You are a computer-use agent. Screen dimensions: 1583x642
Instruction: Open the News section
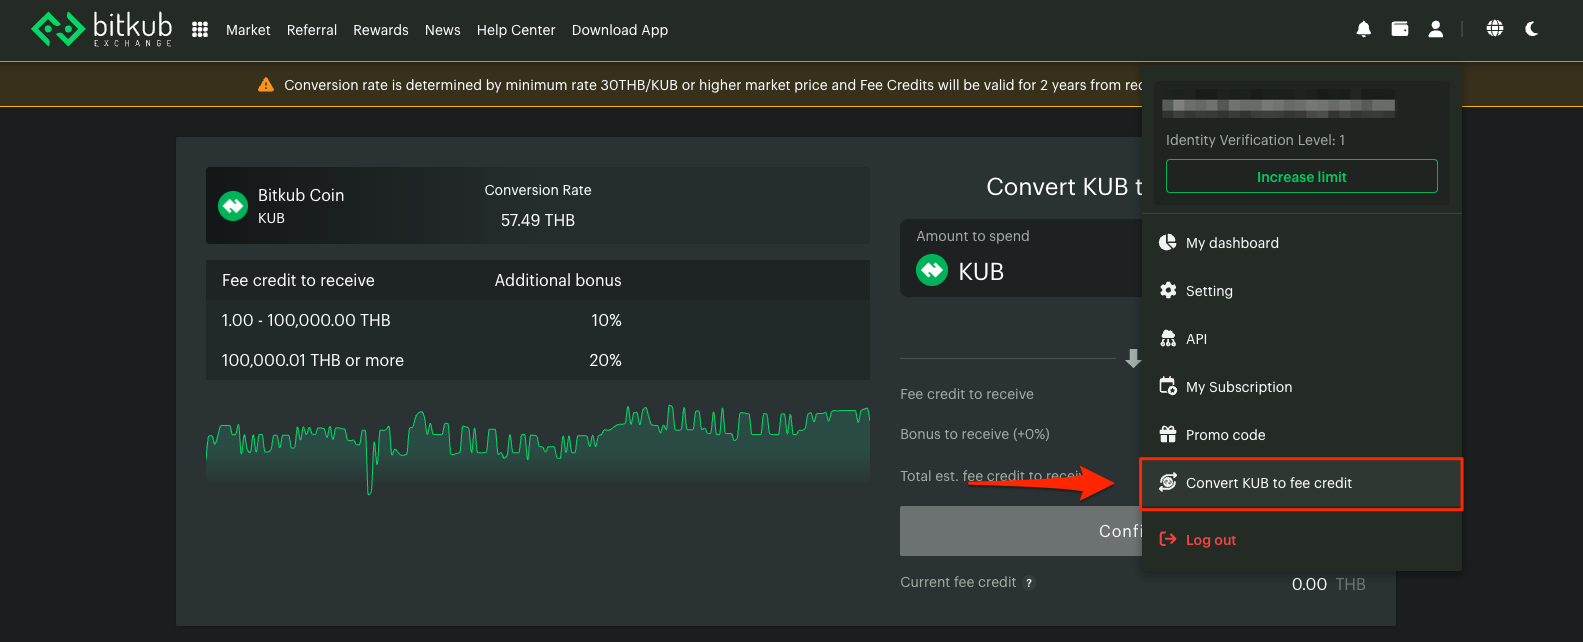tap(443, 30)
